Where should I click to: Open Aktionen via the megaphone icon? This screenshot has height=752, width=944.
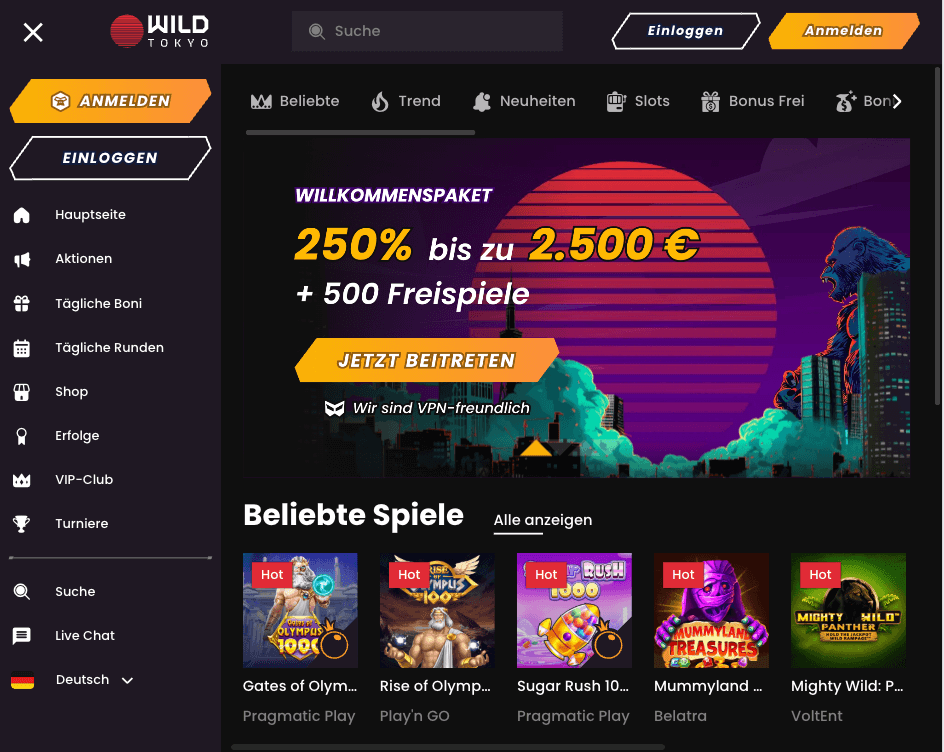(22, 259)
